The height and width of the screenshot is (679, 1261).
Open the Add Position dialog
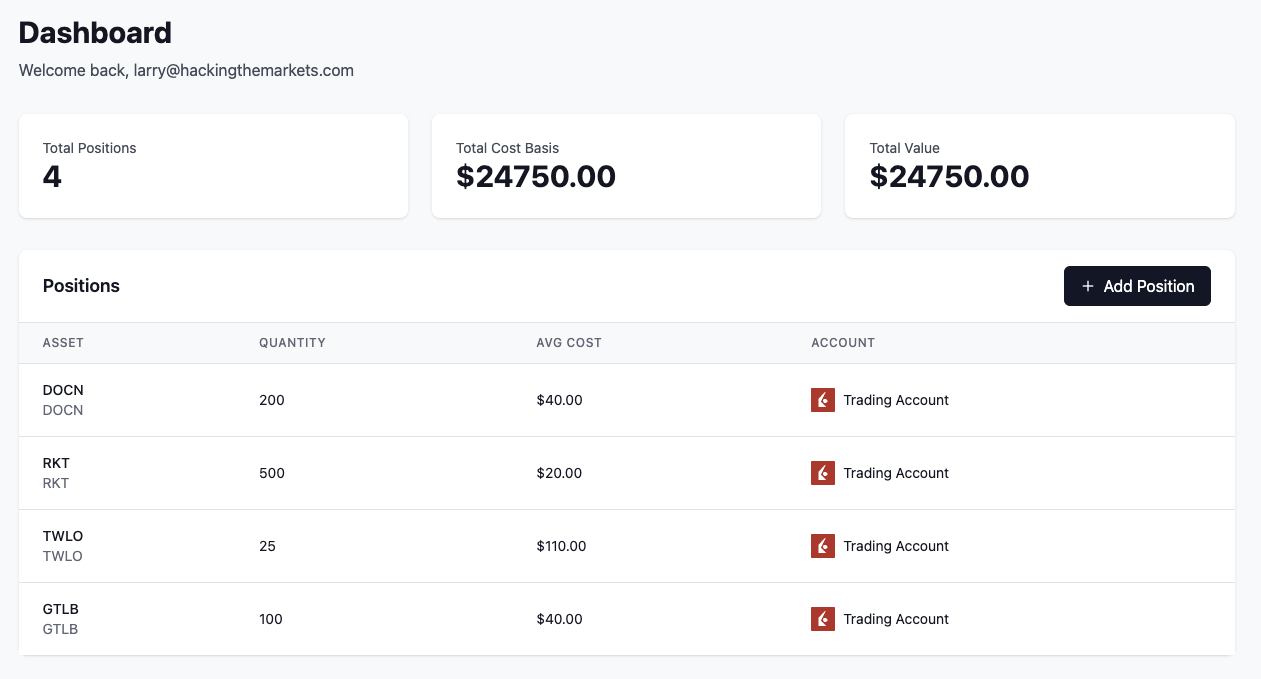tap(1137, 286)
